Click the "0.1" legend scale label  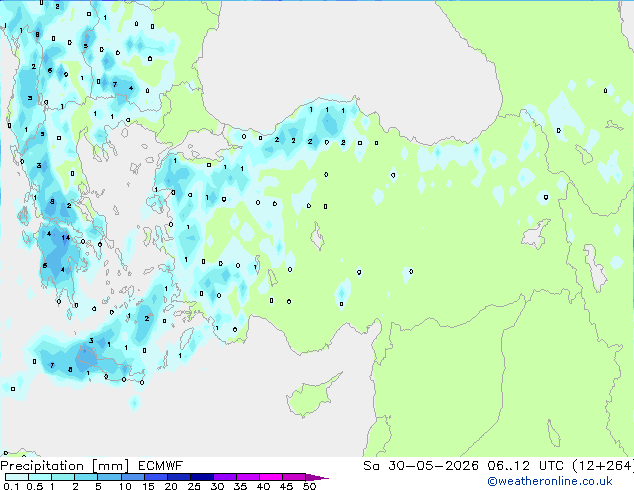(11, 486)
